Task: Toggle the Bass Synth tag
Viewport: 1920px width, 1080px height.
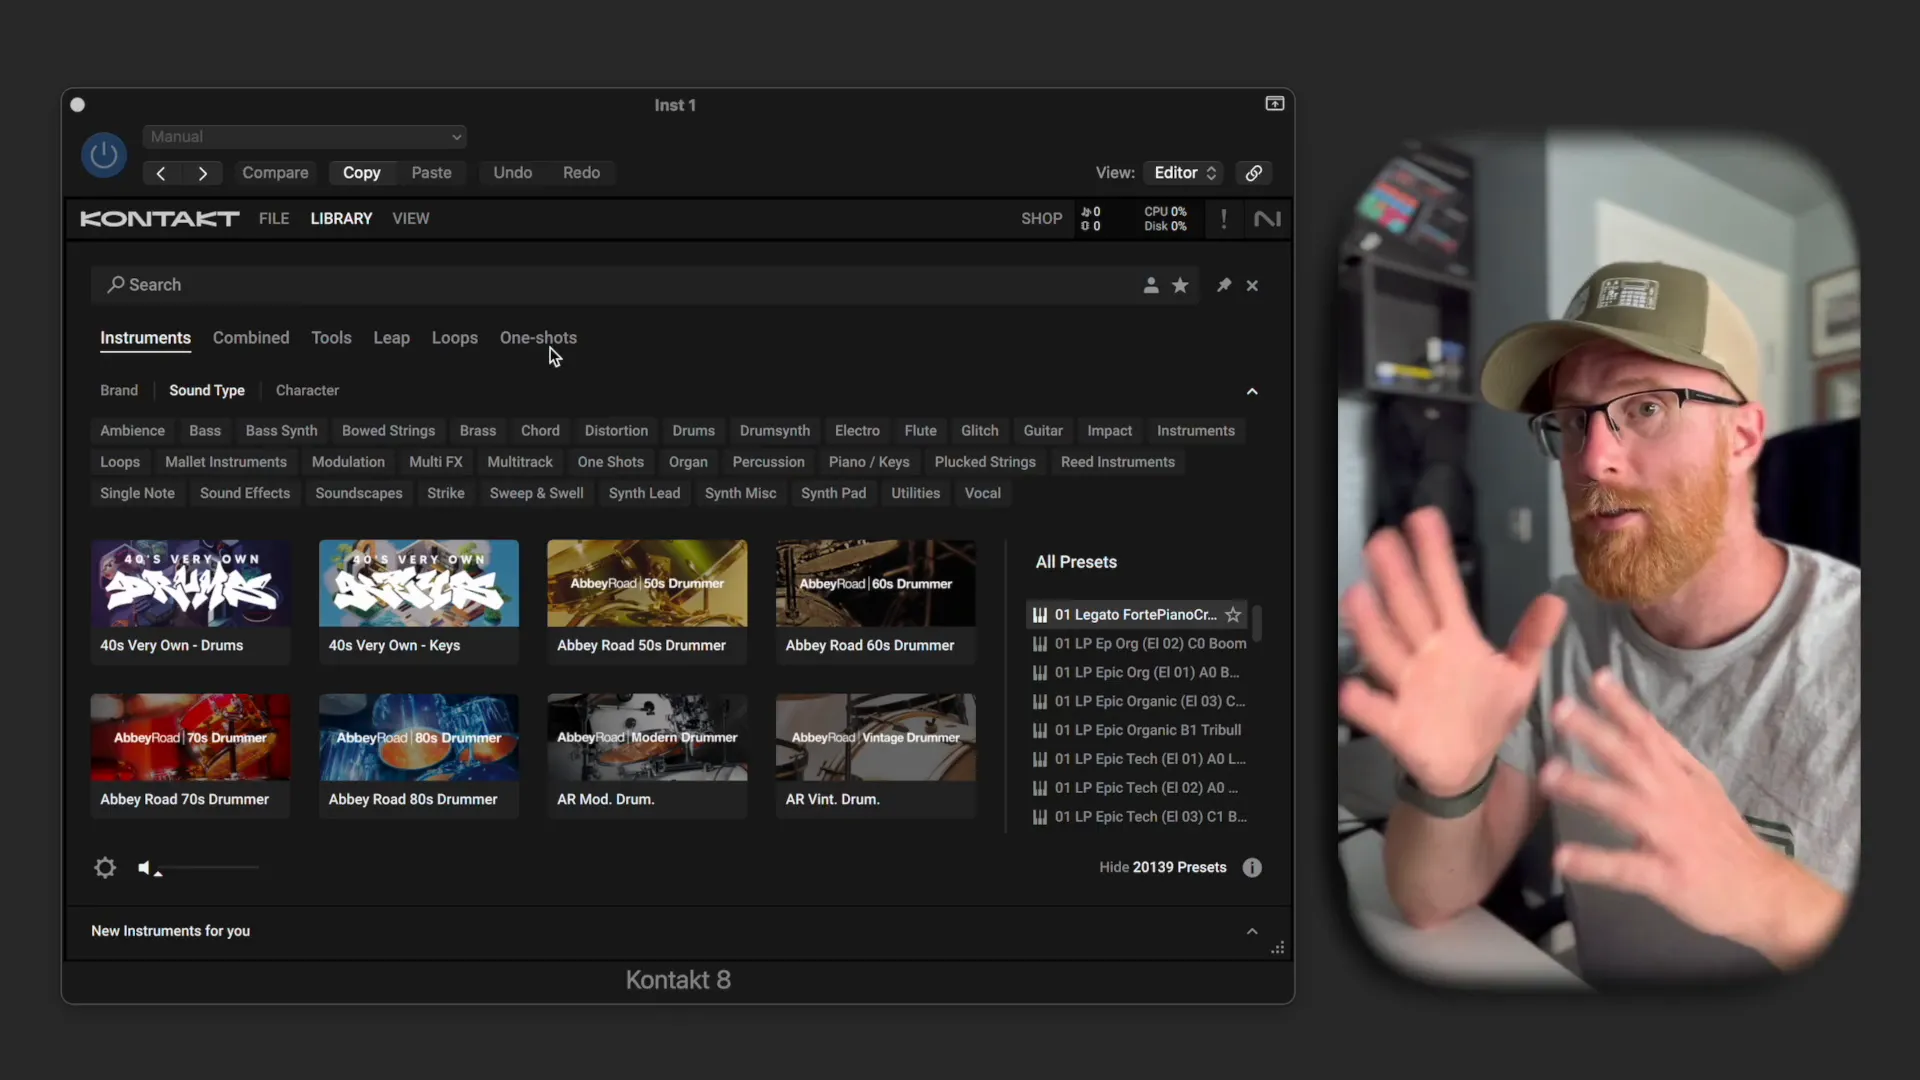Action: (281, 431)
